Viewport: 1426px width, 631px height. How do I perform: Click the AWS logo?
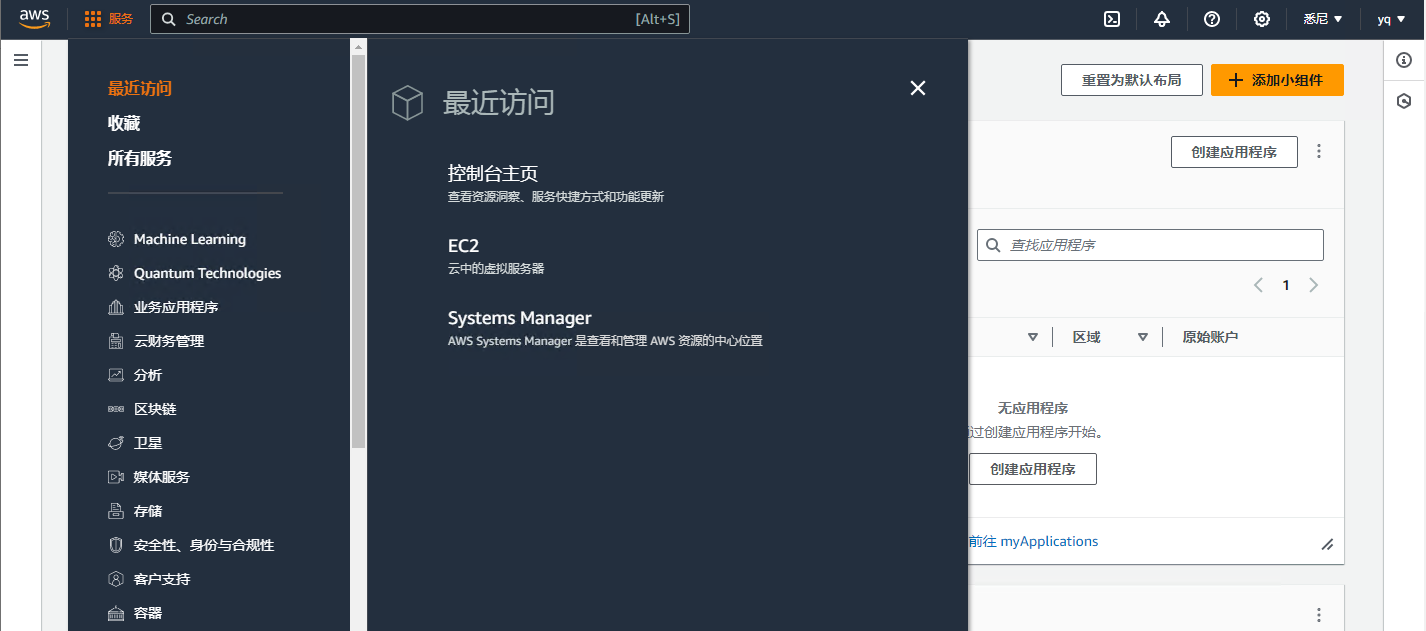click(x=34, y=19)
